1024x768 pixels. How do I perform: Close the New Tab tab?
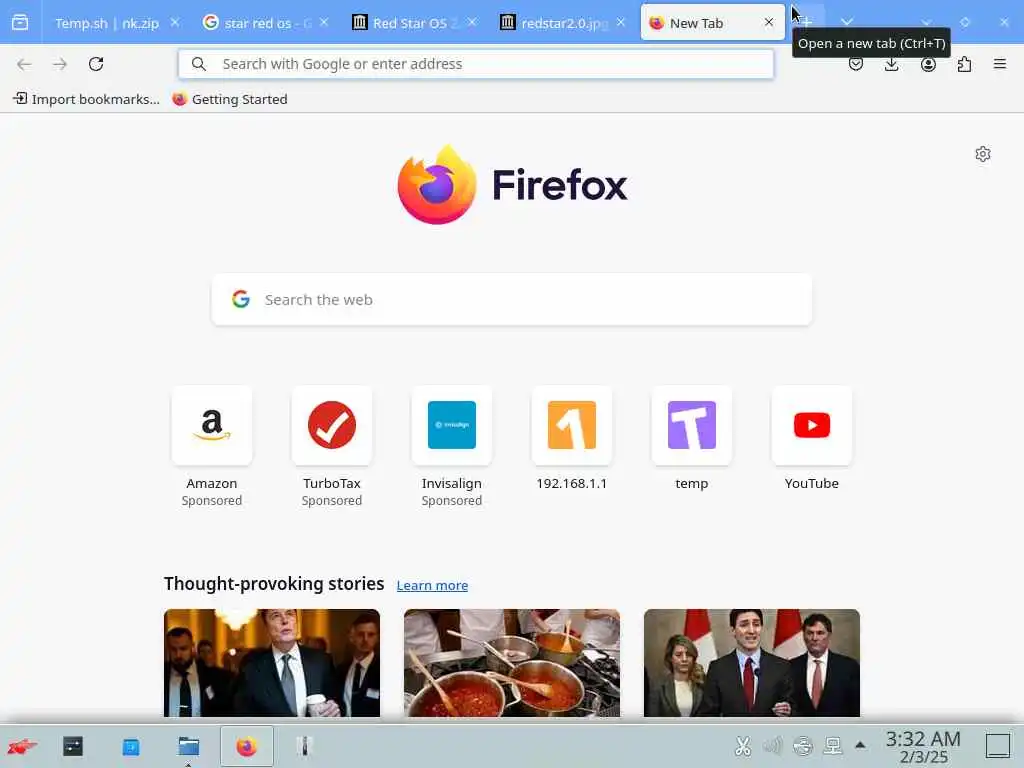(769, 22)
